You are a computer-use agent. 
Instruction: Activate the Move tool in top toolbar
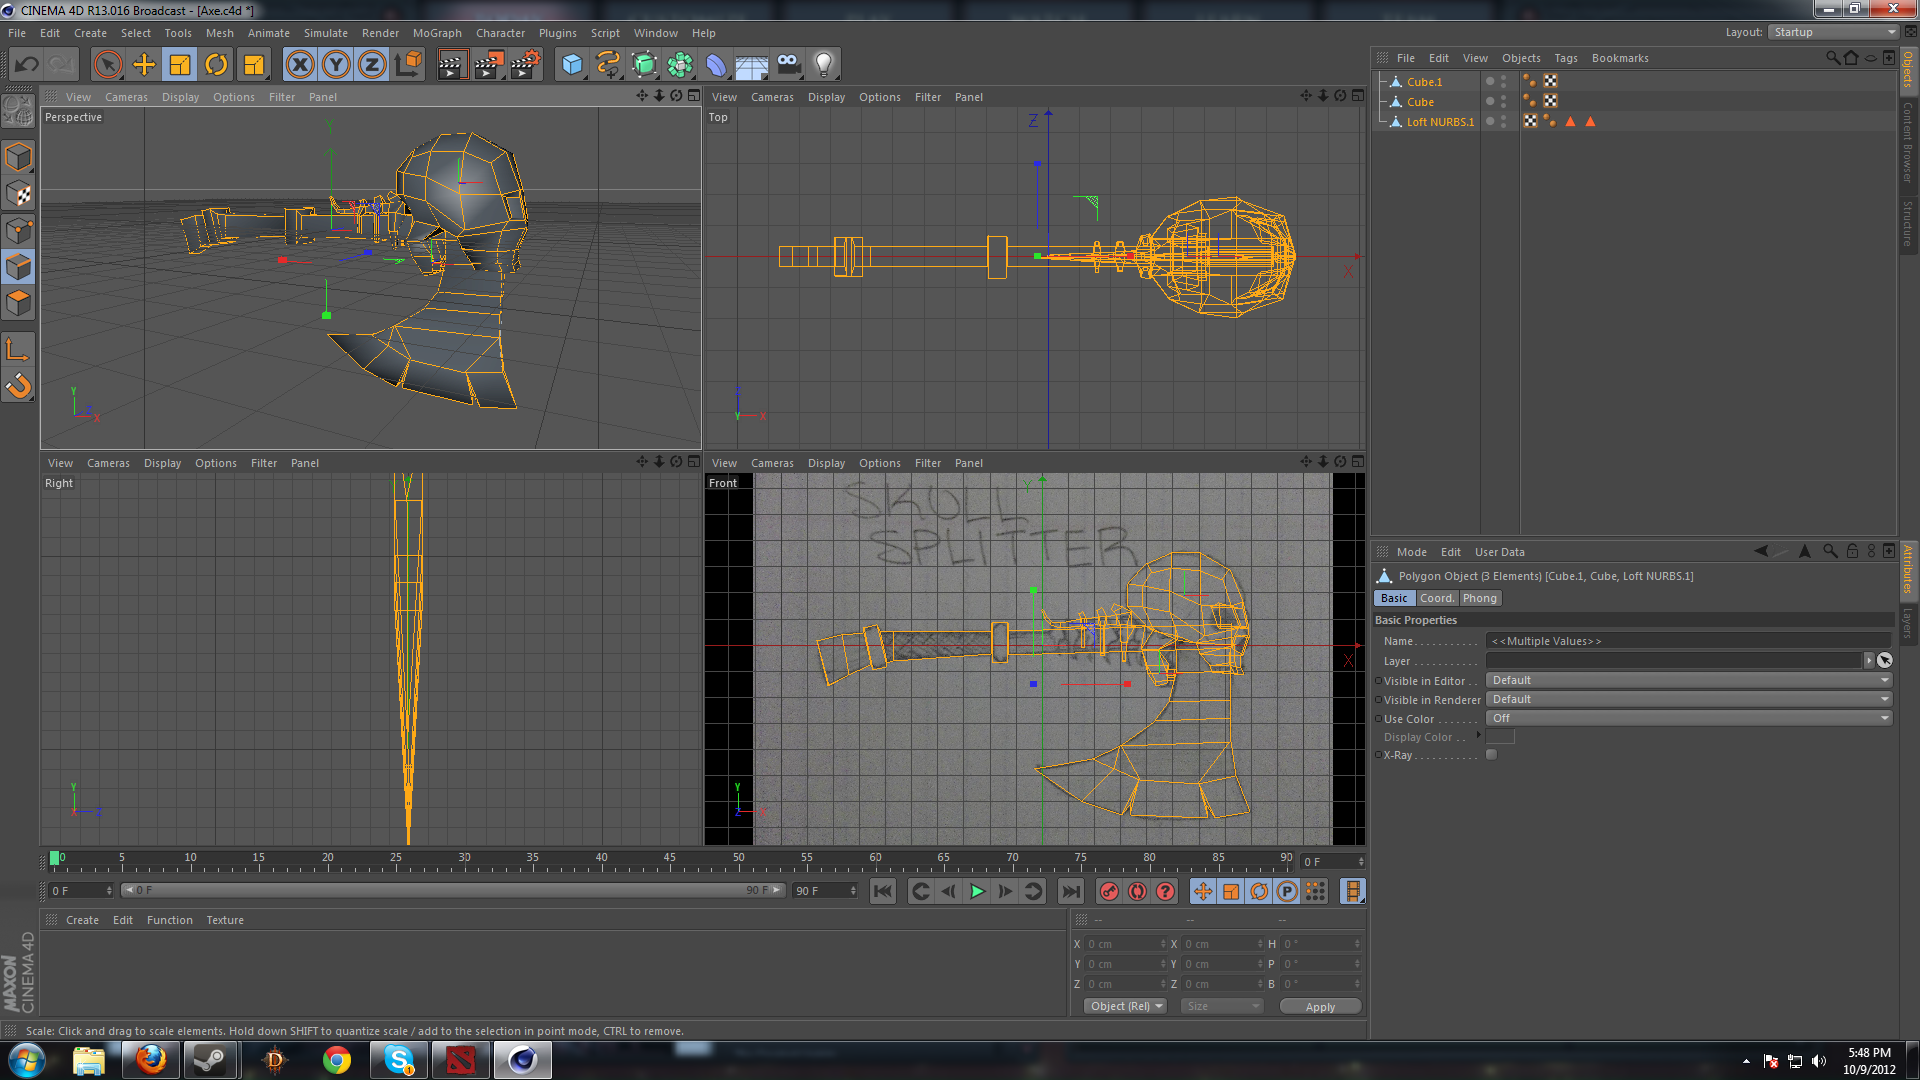144,65
